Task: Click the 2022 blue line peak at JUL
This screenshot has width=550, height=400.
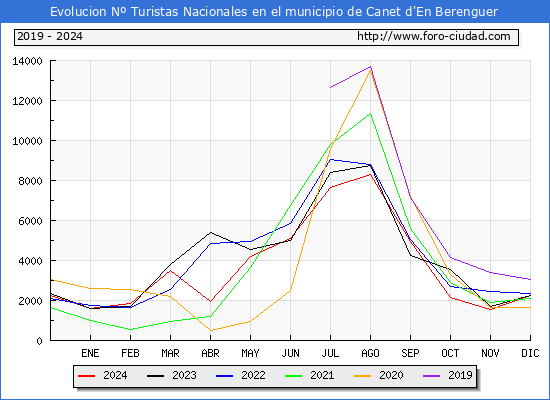Action: 330,160
